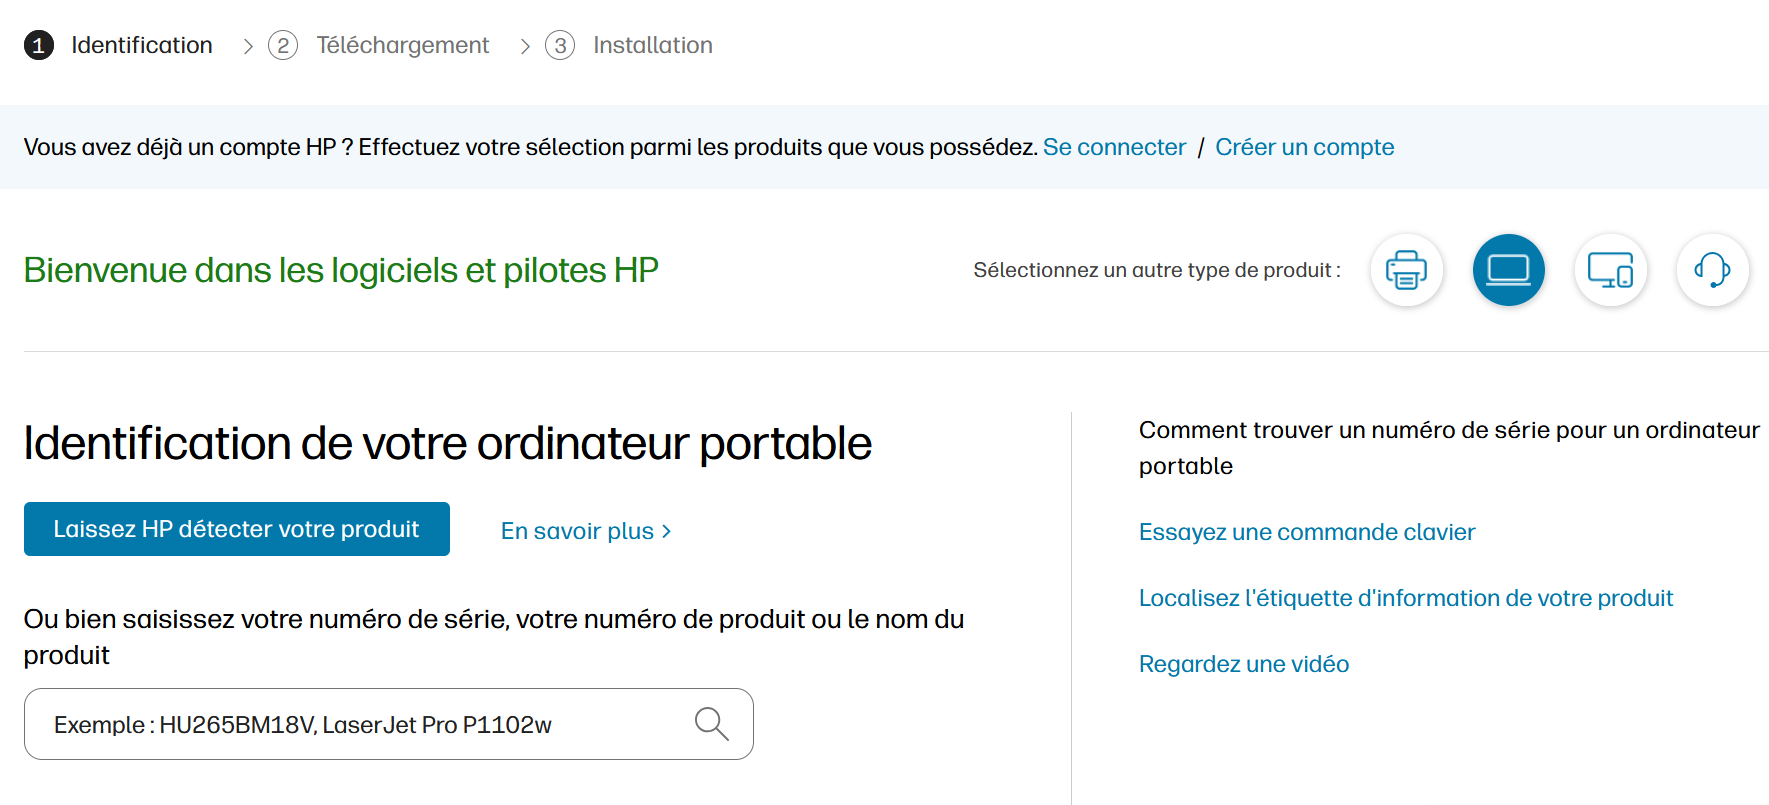
Task: Open the Installation step
Action: (x=653, y=45)
